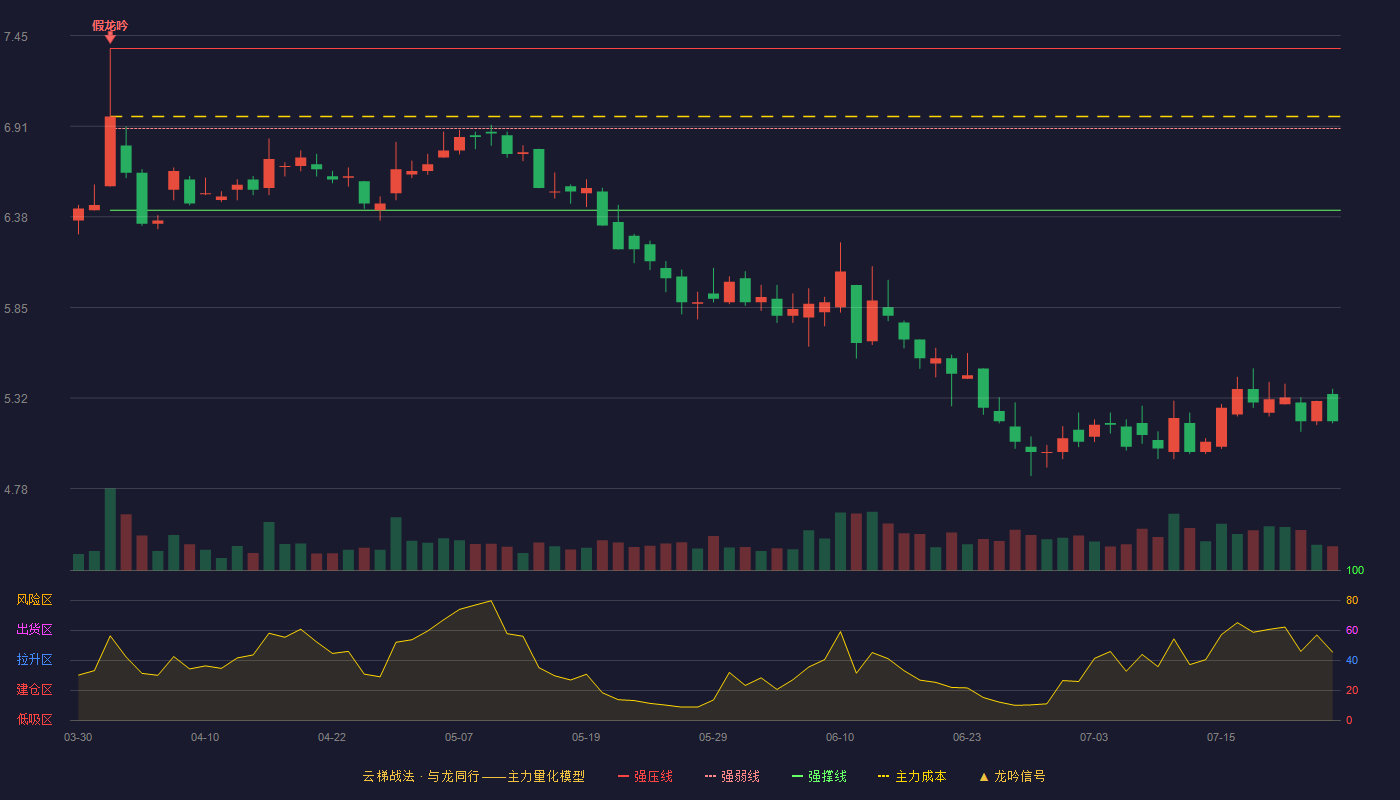Click the 建仓区 zone label

[34, 690]
